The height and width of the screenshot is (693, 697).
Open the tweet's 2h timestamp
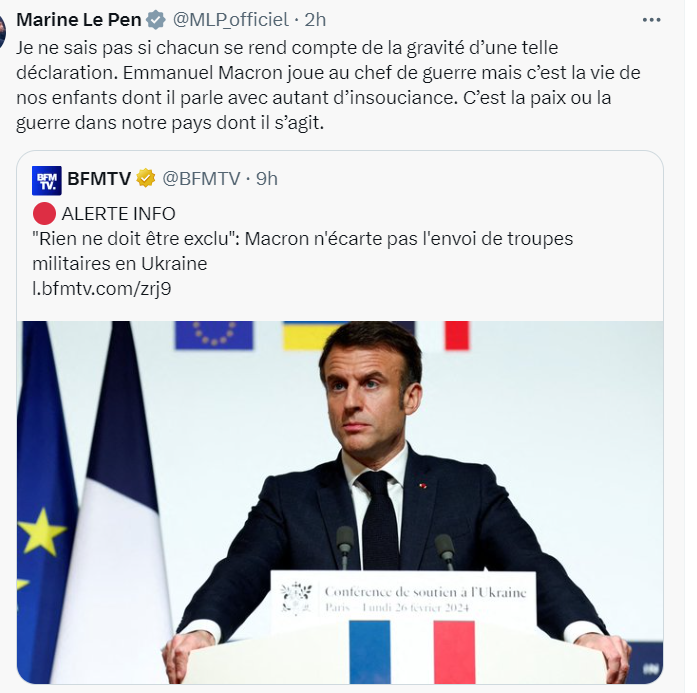click(315, 20)
